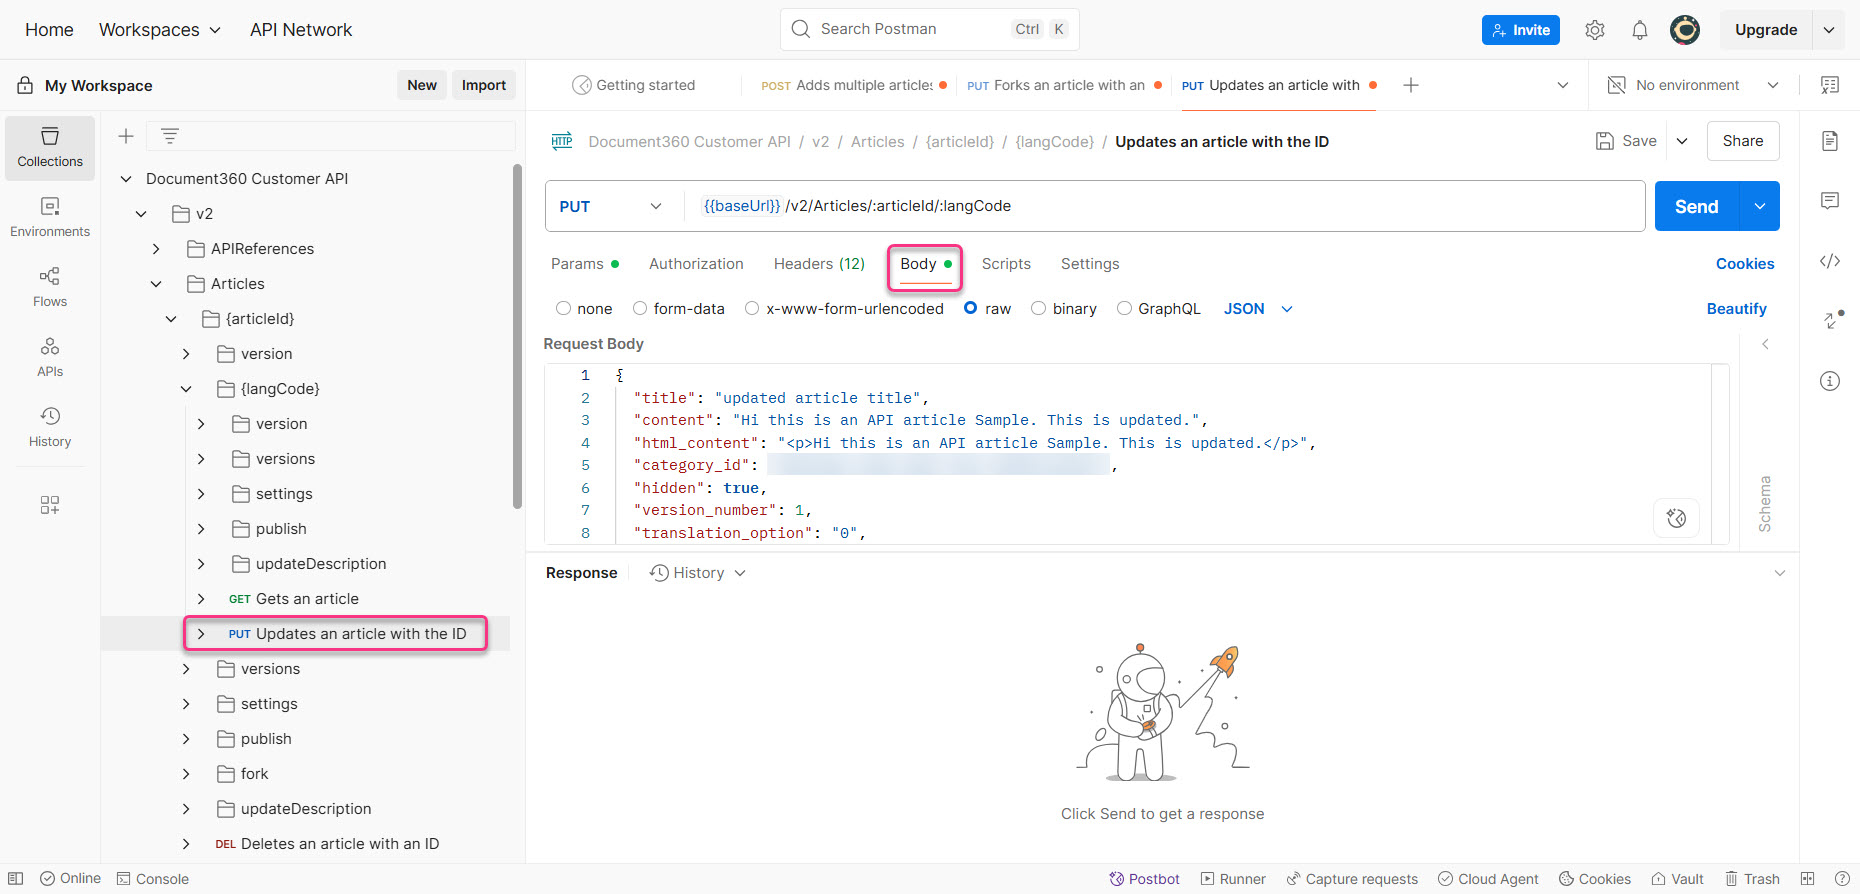Switch to the Scripts tab
This screenshot has width=1860, height=894.
pos(1006,264)
